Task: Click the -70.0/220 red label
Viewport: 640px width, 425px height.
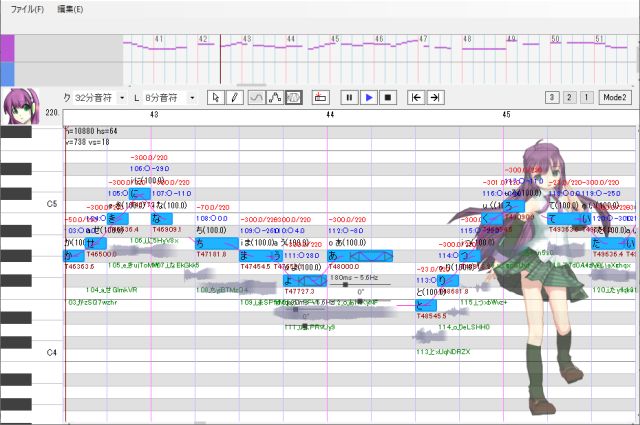Action: click(x=213, y=207)
